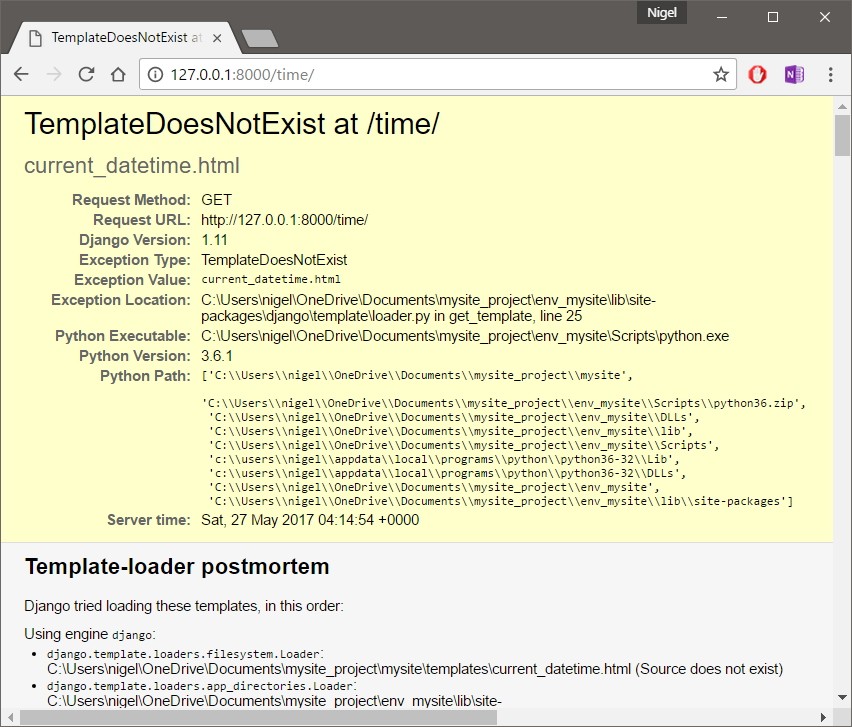The height and width of the screenshot is (727, 852).
Task: Click the Python Version value '3.6.1'
Action: 217,356
